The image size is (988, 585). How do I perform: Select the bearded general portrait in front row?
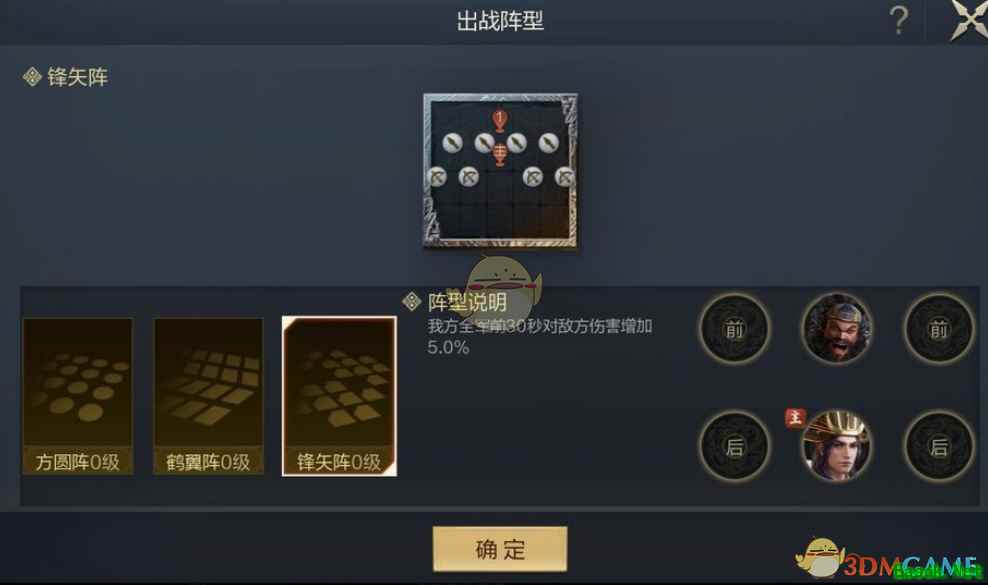[837, 328]
